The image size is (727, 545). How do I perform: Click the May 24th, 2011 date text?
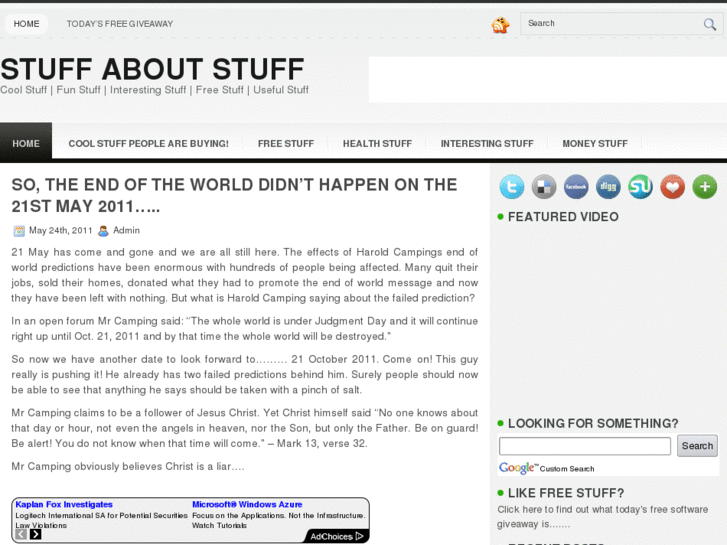pyautogui.click(x=61, y=230)
